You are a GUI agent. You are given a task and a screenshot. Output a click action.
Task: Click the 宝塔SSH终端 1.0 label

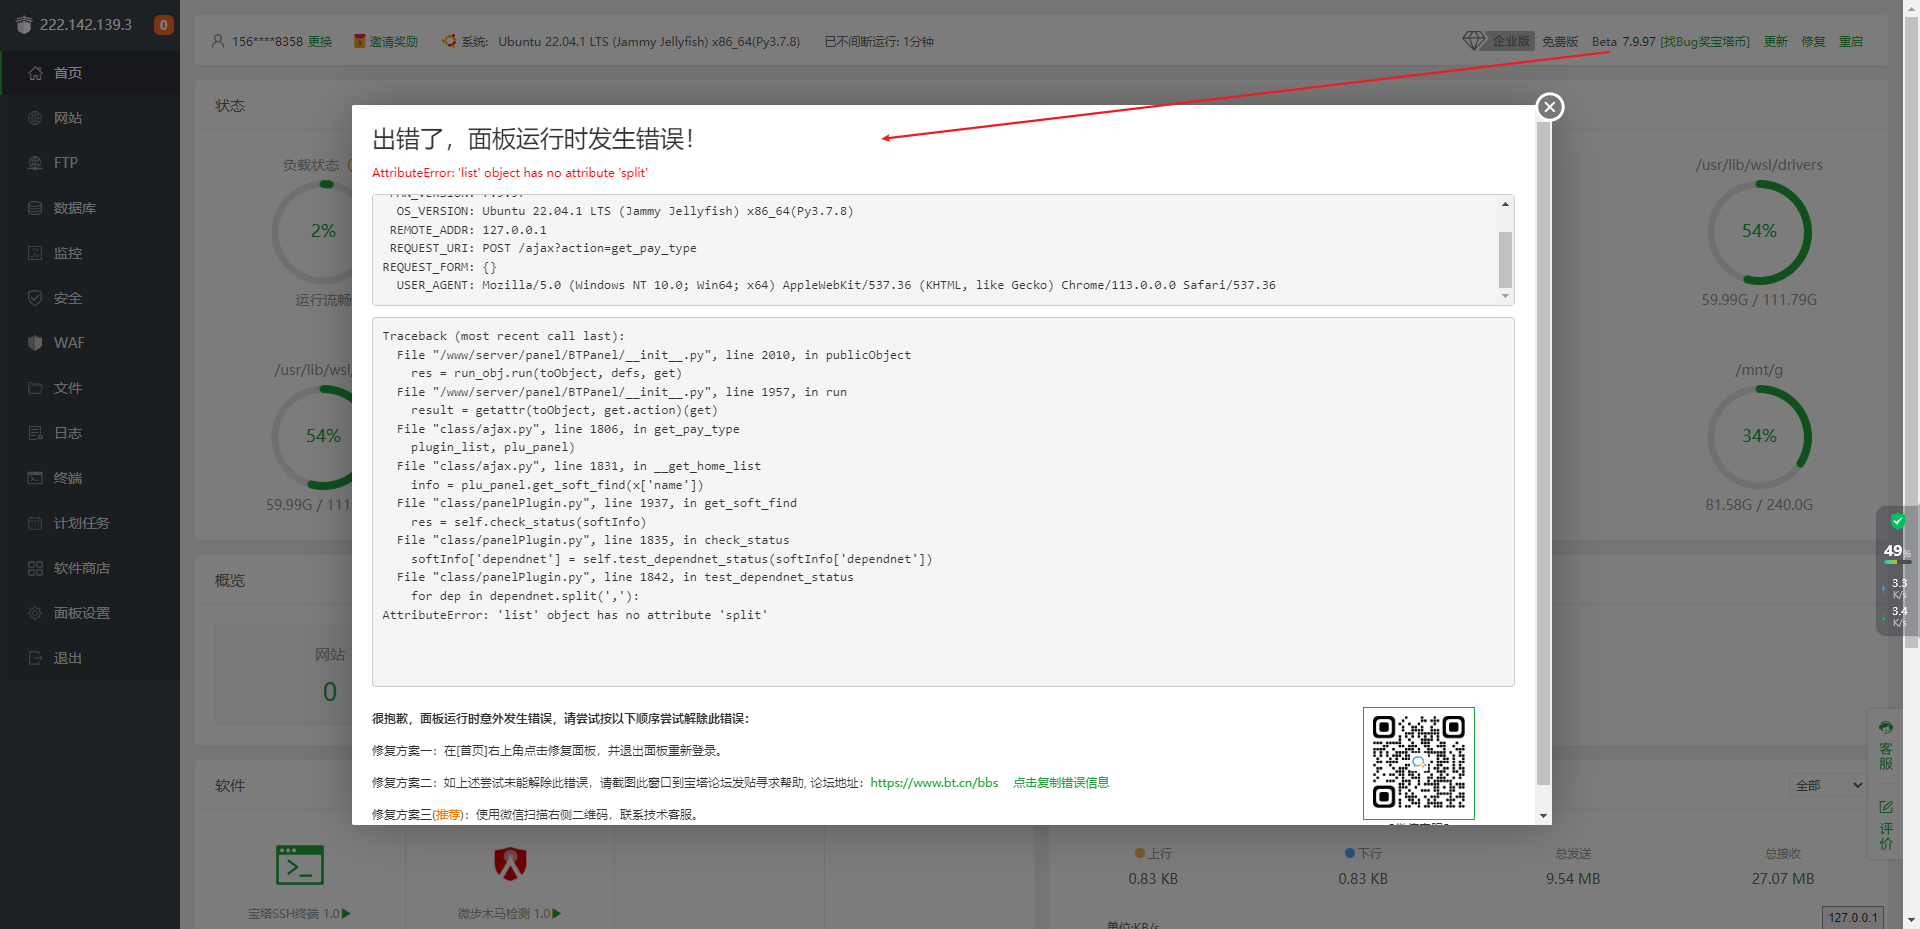click(298, 914)
